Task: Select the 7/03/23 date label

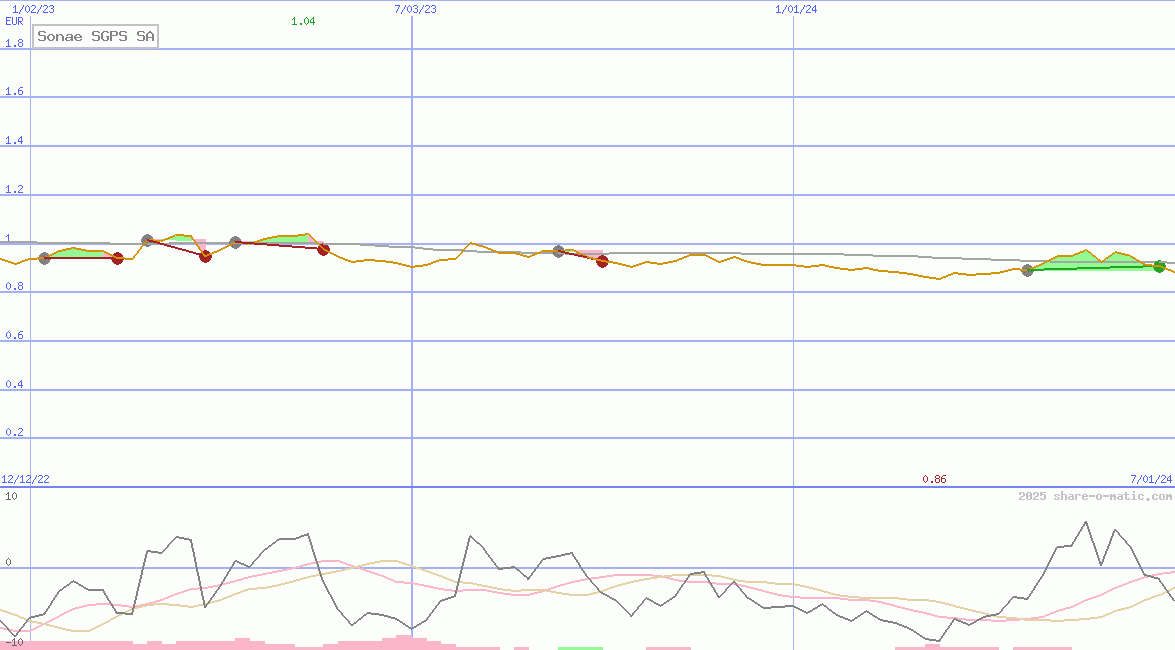Action: point(415,9)
